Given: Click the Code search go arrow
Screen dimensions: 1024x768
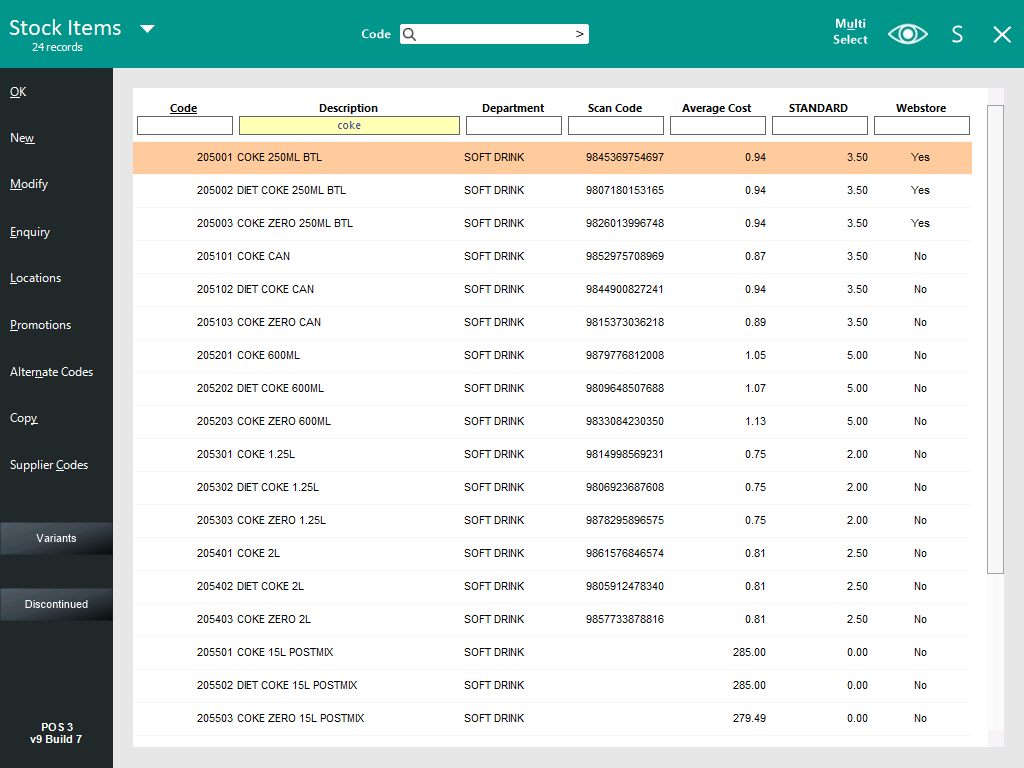Looking at the screenshot, I should [x=579, y=34].
